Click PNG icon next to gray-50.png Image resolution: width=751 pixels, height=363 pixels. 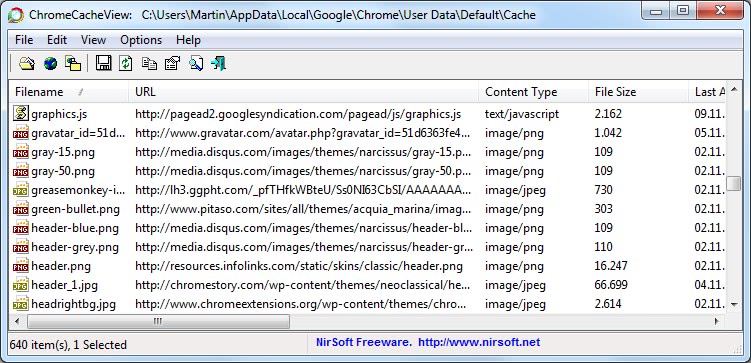[x=20, y=171]
